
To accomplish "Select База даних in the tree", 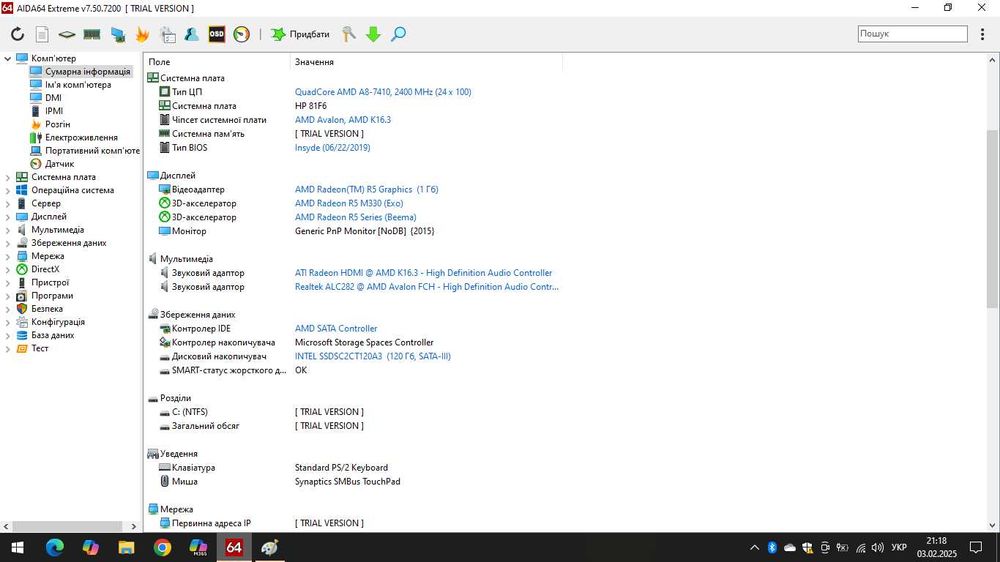I will coord(53,335).
